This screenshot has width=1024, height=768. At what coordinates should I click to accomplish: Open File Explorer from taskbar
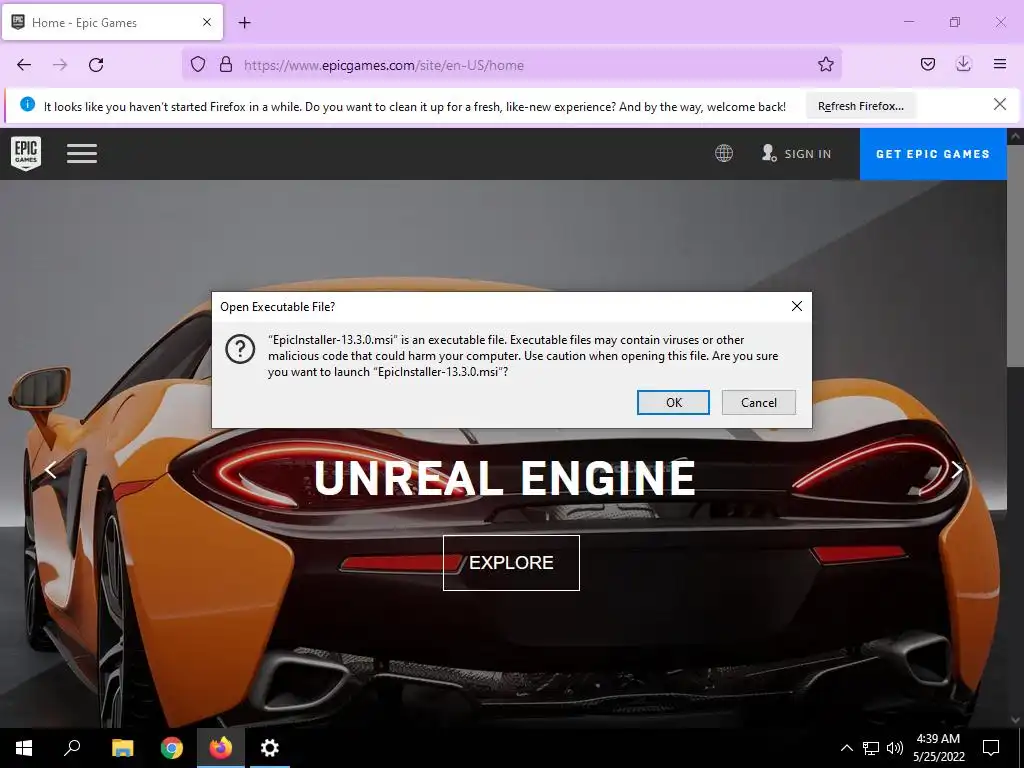[122, 748]
